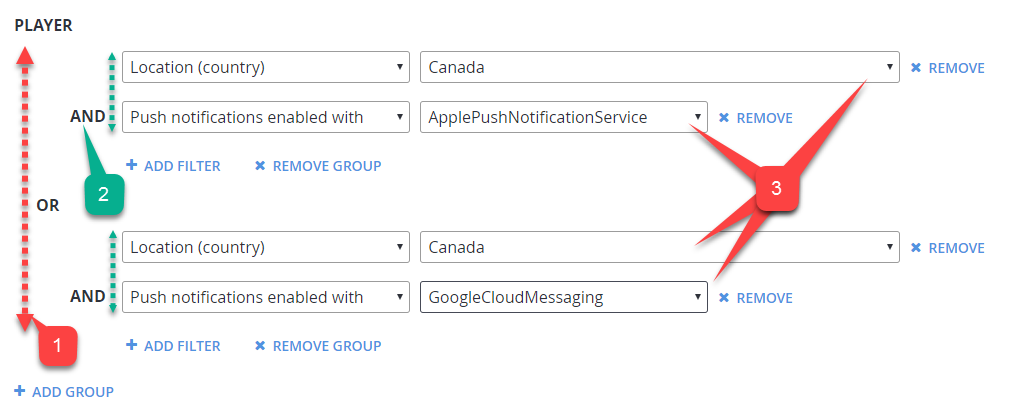Click the plus icon beside Add Group
This screenshot has width=1011, height=420.
tap(19, 392)
